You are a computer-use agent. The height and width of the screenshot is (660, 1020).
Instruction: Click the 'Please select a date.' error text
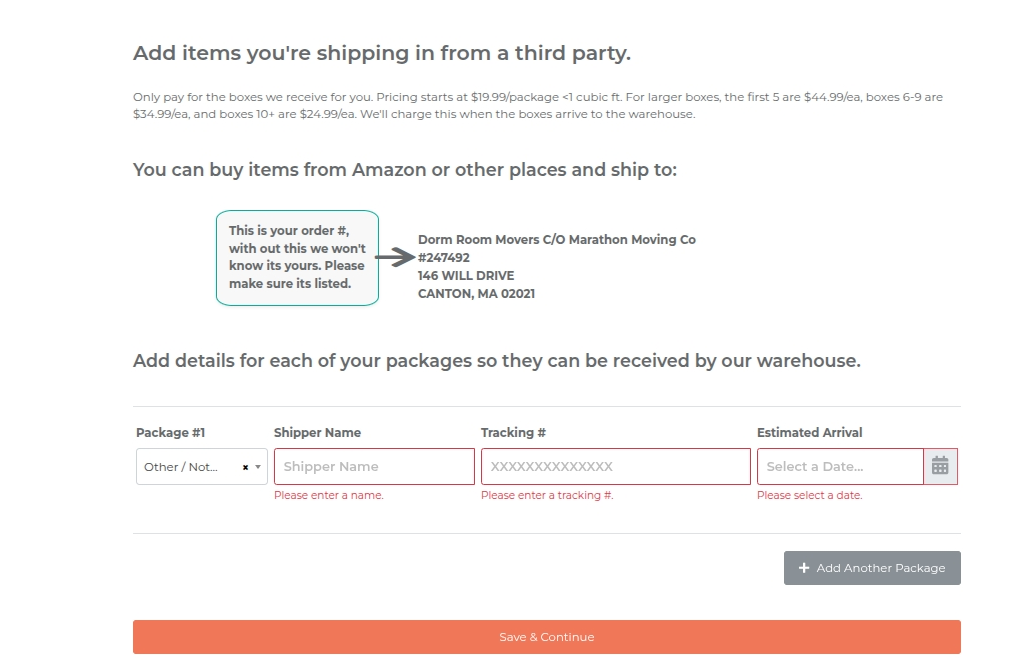(x=809, y=495)
